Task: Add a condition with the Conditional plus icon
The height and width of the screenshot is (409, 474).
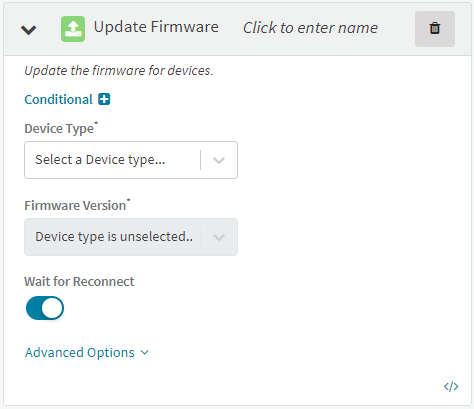Action: point(104,99)
